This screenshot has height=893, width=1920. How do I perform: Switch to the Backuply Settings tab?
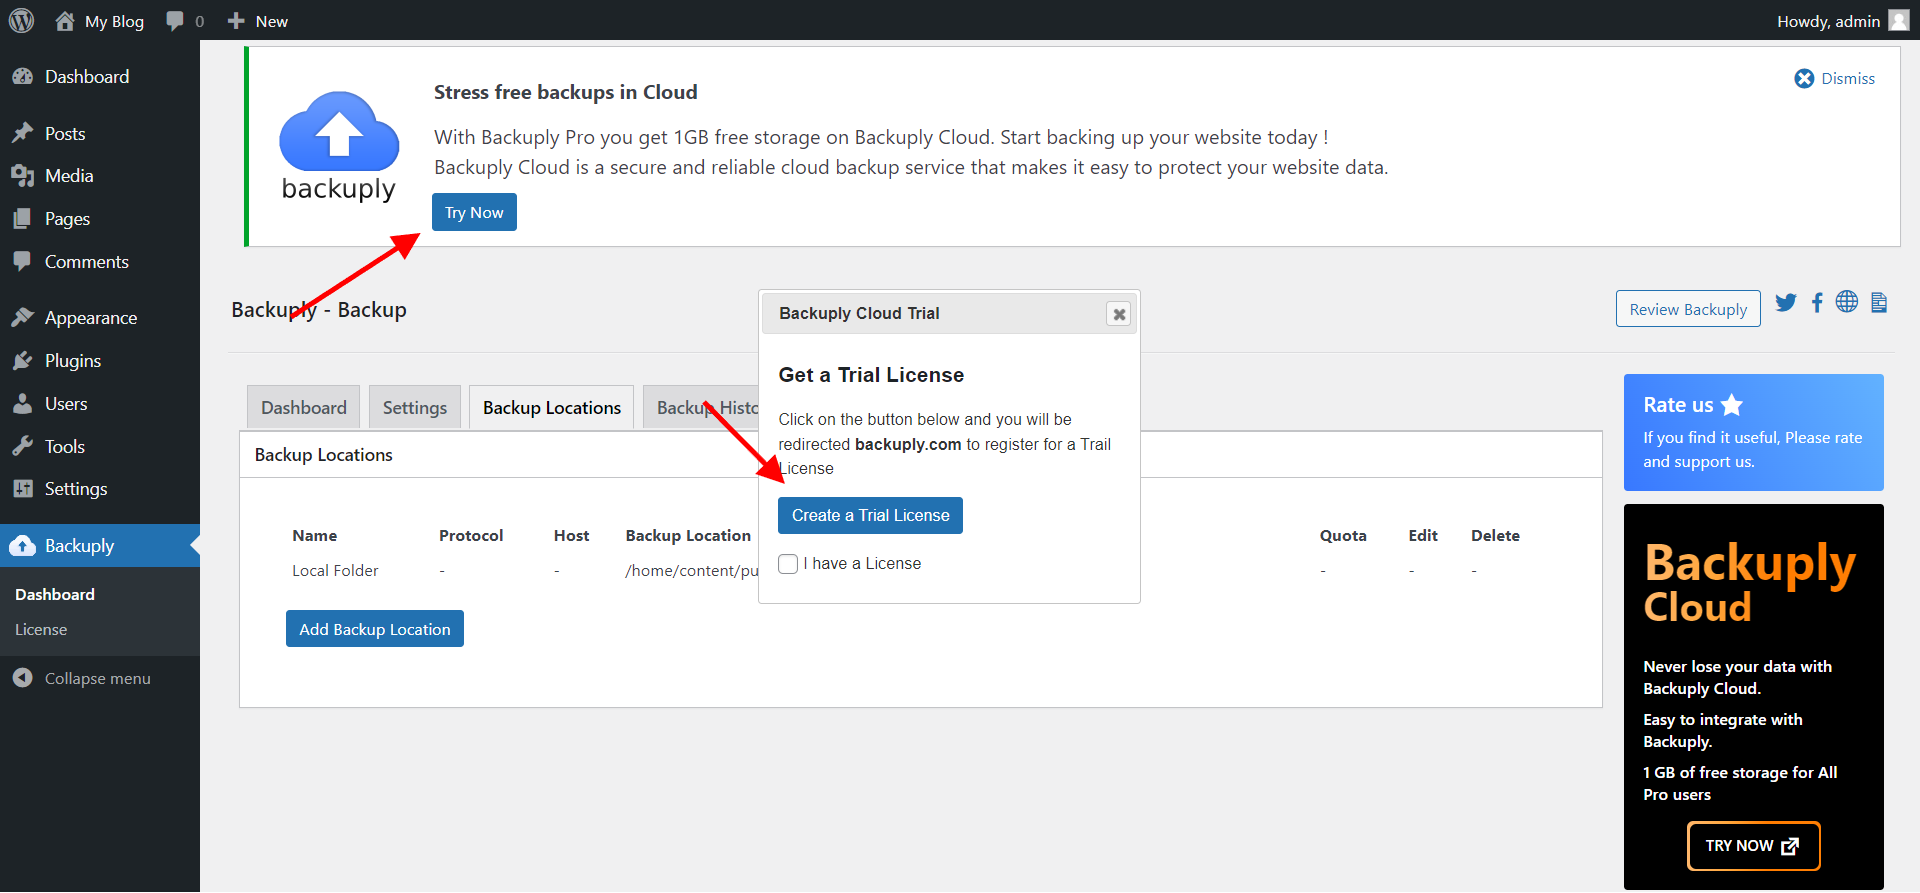pyautogui.click(x=415, y=408)
